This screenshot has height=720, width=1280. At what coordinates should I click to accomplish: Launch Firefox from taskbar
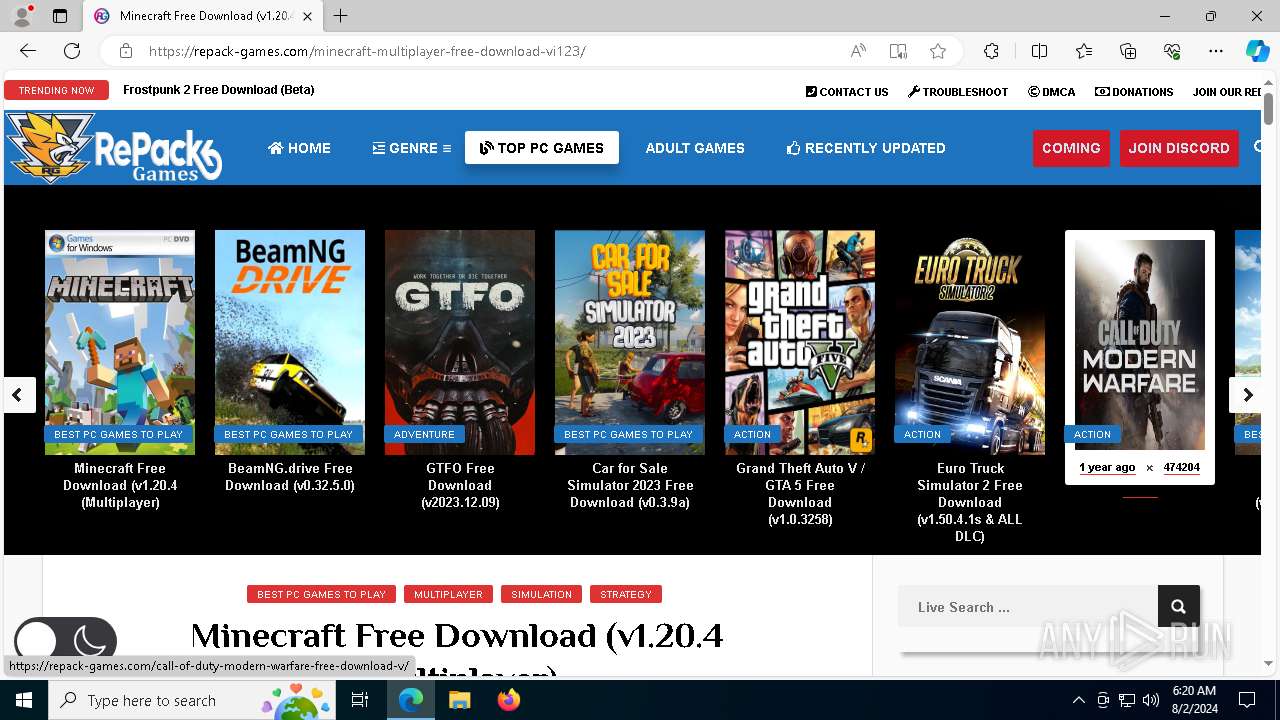(509, 700)
